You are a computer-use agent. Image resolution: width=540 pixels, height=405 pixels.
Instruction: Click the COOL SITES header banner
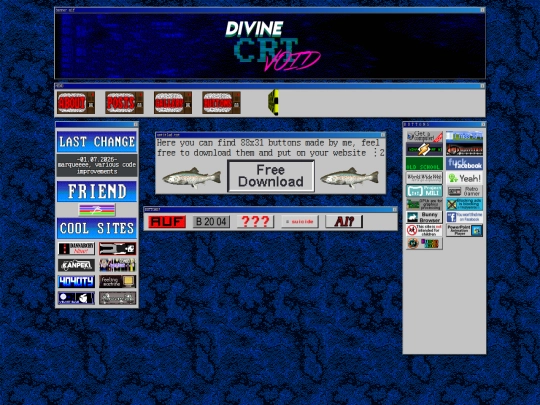[97, 228]
